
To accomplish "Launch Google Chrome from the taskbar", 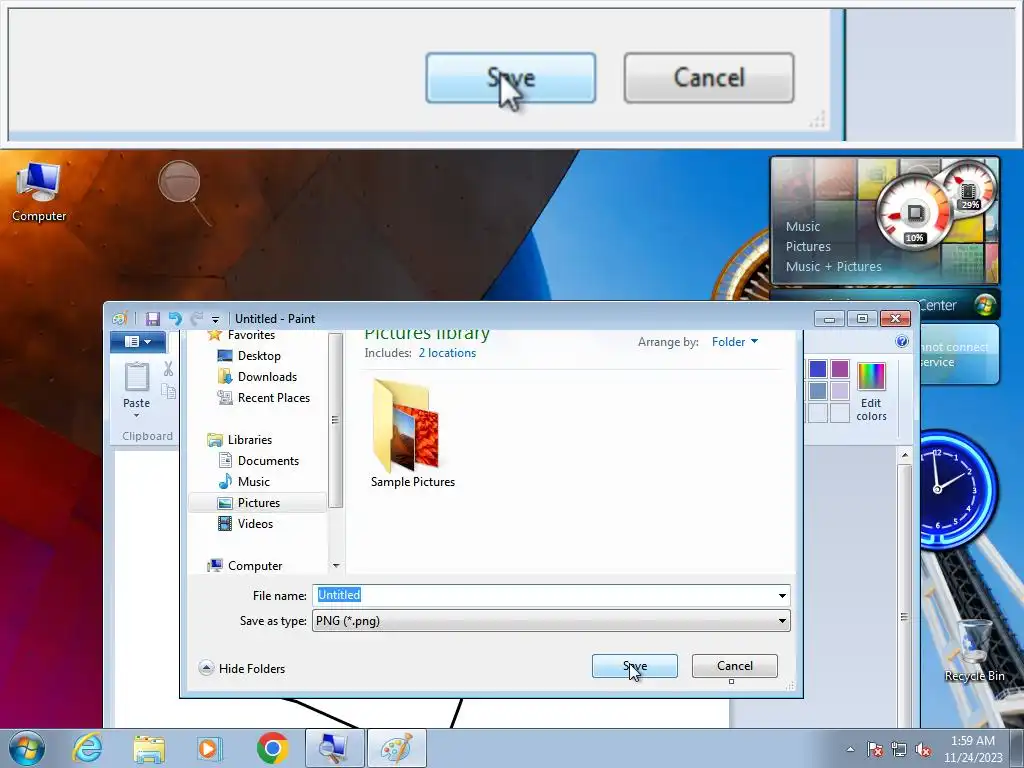I will coord(272,748).
